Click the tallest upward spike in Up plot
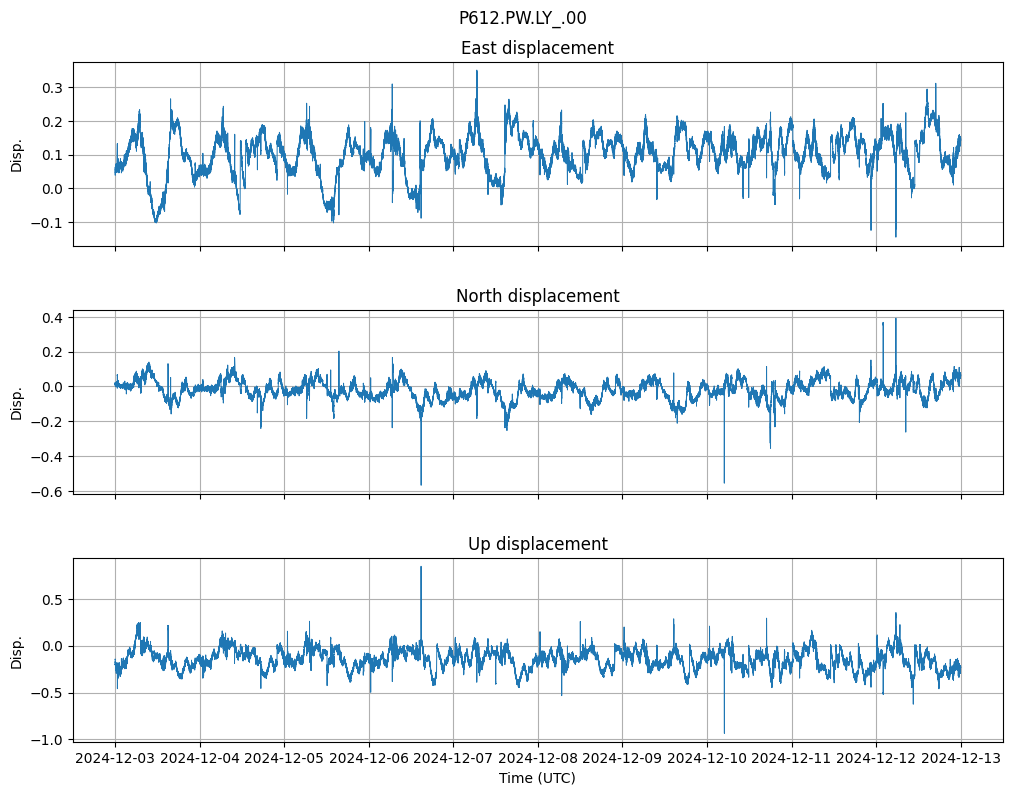This screenshot has width=1012, height=795. click(x=421, y=568)
